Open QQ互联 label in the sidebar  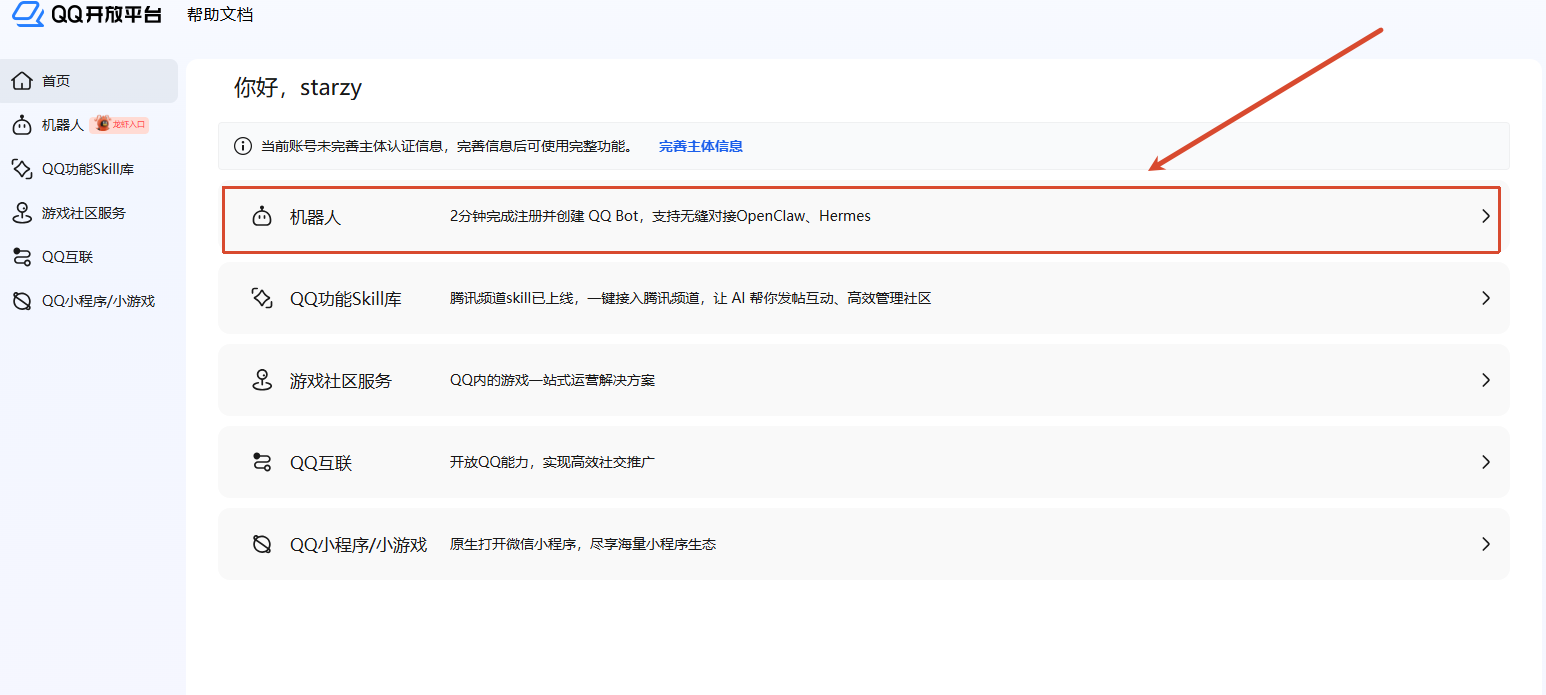coord(68,257)
